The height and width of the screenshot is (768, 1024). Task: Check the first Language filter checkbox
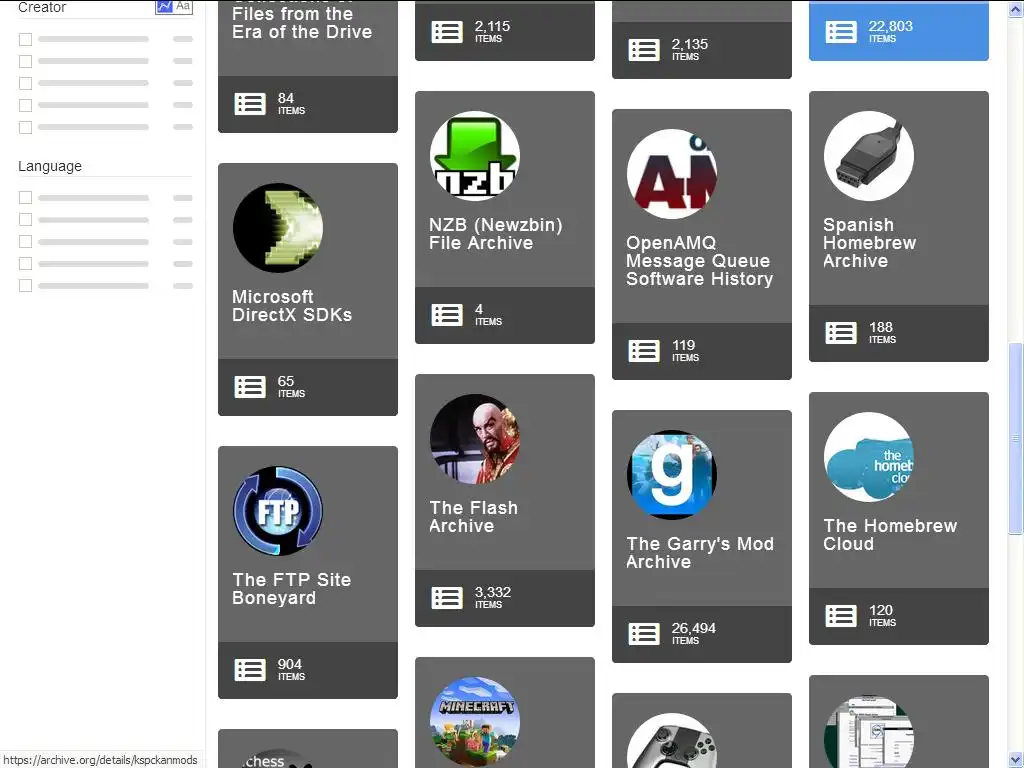25,197
